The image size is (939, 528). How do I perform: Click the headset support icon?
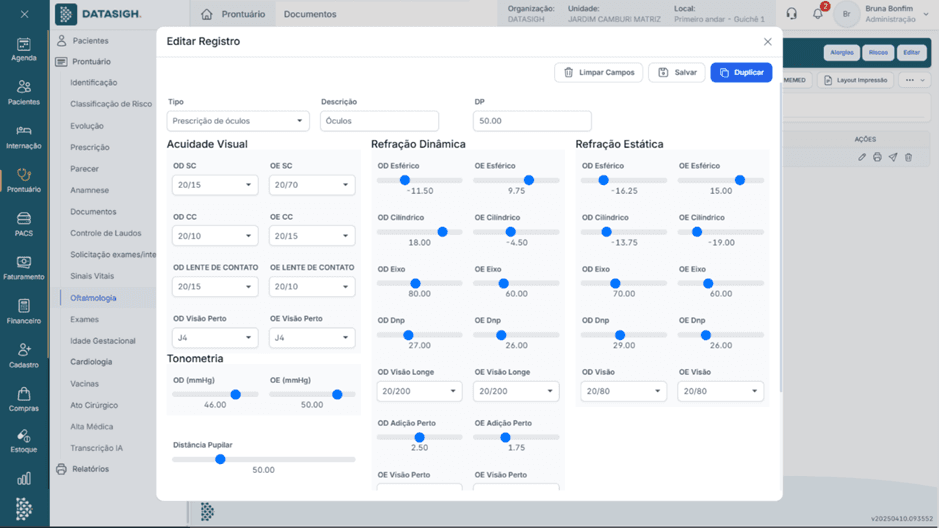click(791, 14)
